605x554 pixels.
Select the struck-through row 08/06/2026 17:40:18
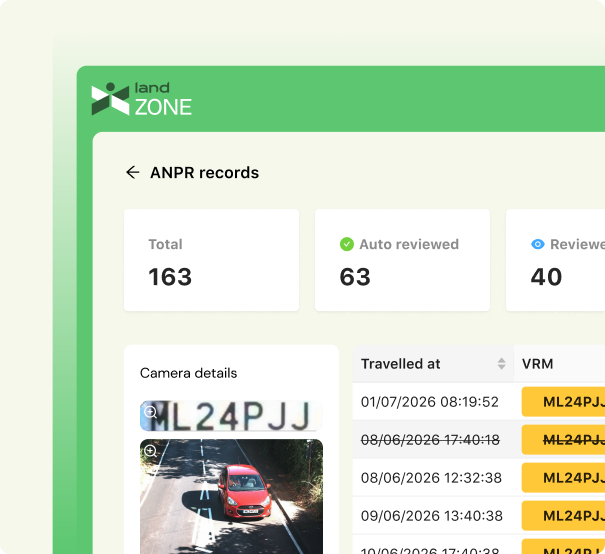(478, 439)
